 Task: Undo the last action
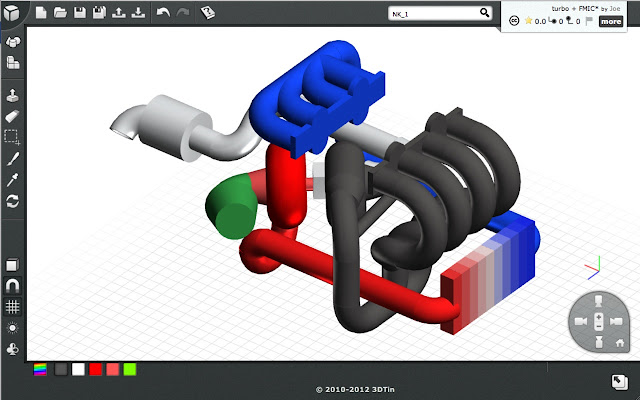163,13
